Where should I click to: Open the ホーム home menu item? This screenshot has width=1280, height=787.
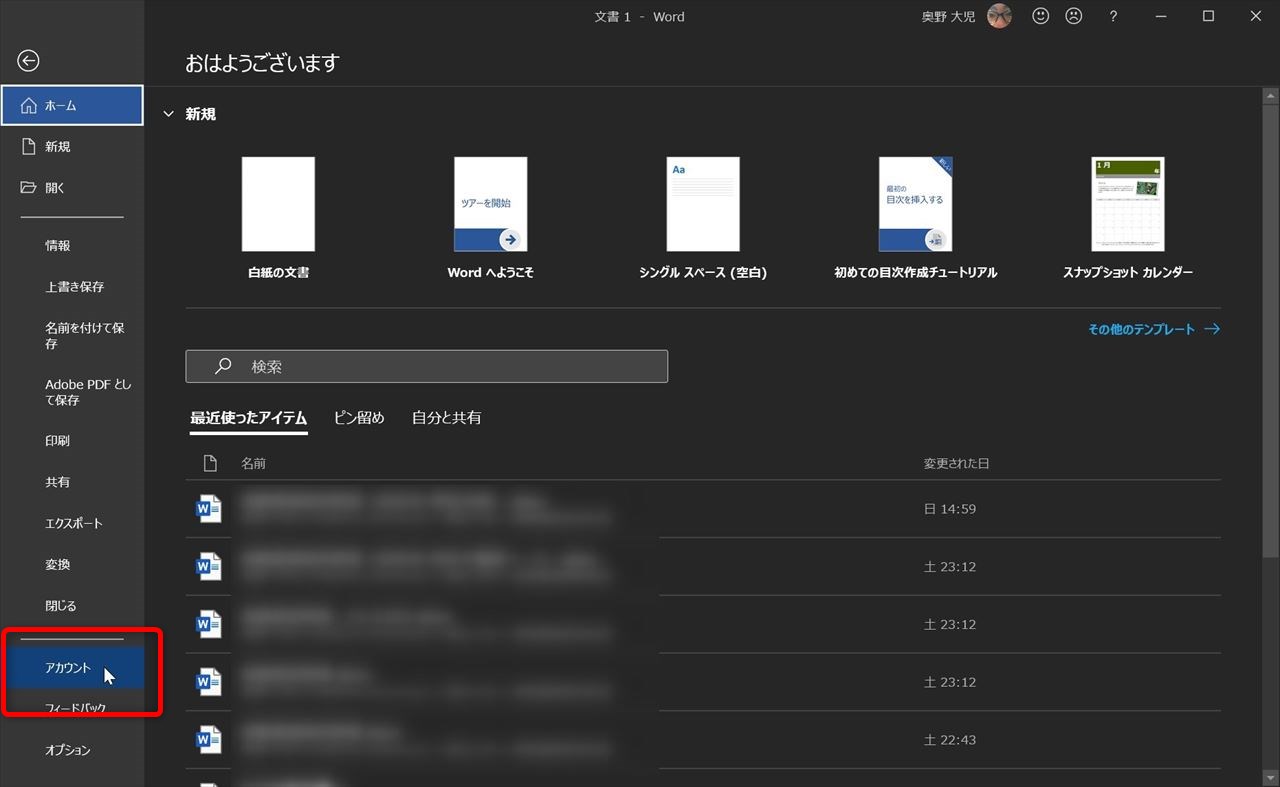(x=72, y=105)
